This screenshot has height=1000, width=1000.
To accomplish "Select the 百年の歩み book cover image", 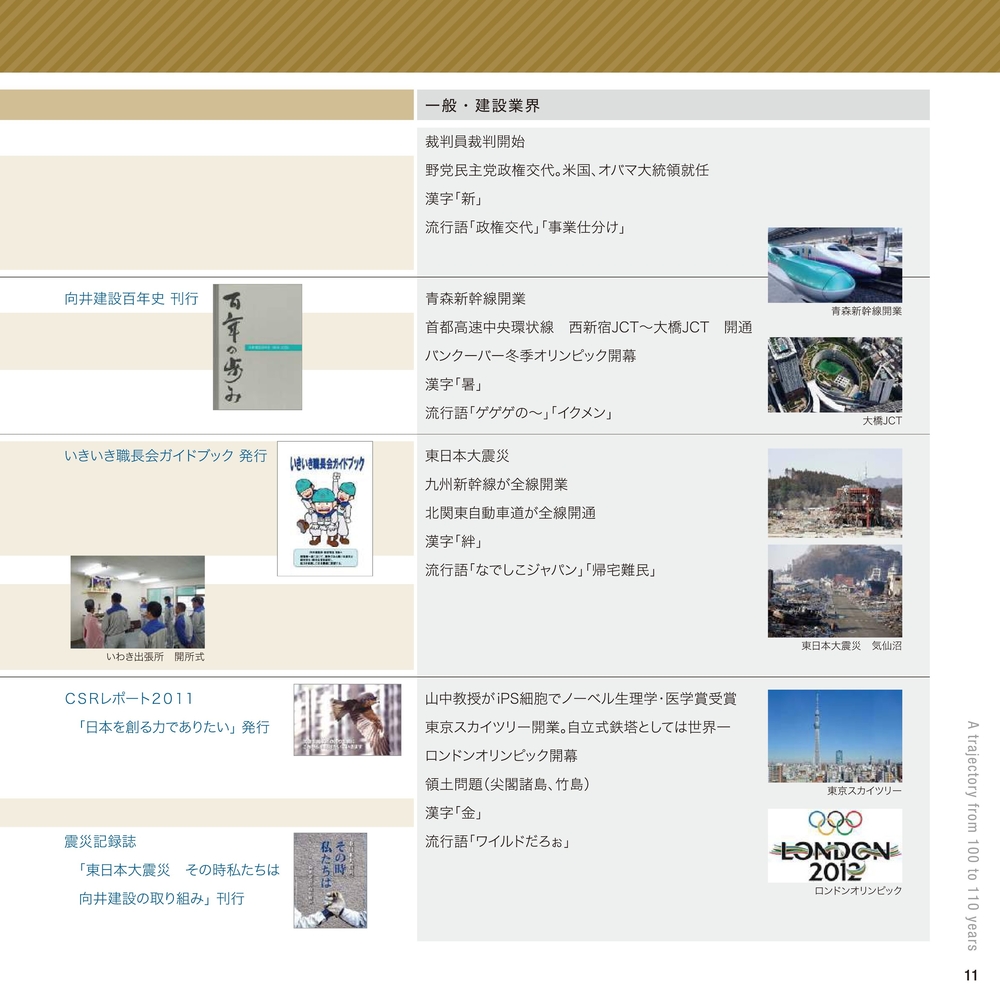I will point(257,347).
